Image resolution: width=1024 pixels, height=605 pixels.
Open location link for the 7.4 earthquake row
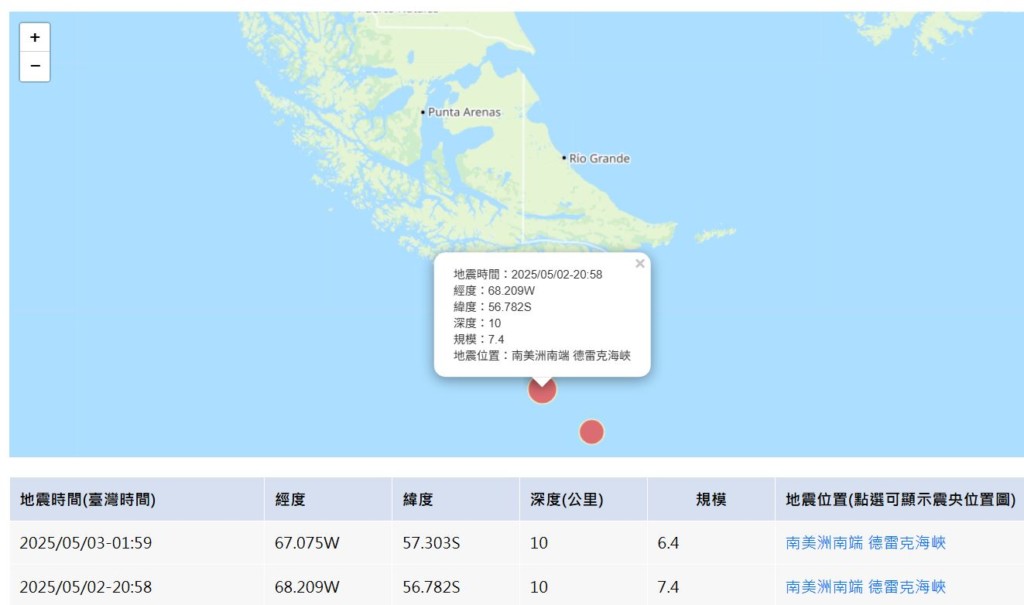pos(865,587)
